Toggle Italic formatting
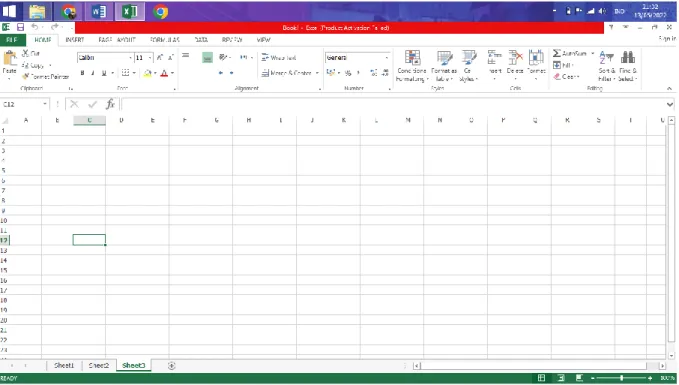This screenshot has width=679, height=385. 93,73
